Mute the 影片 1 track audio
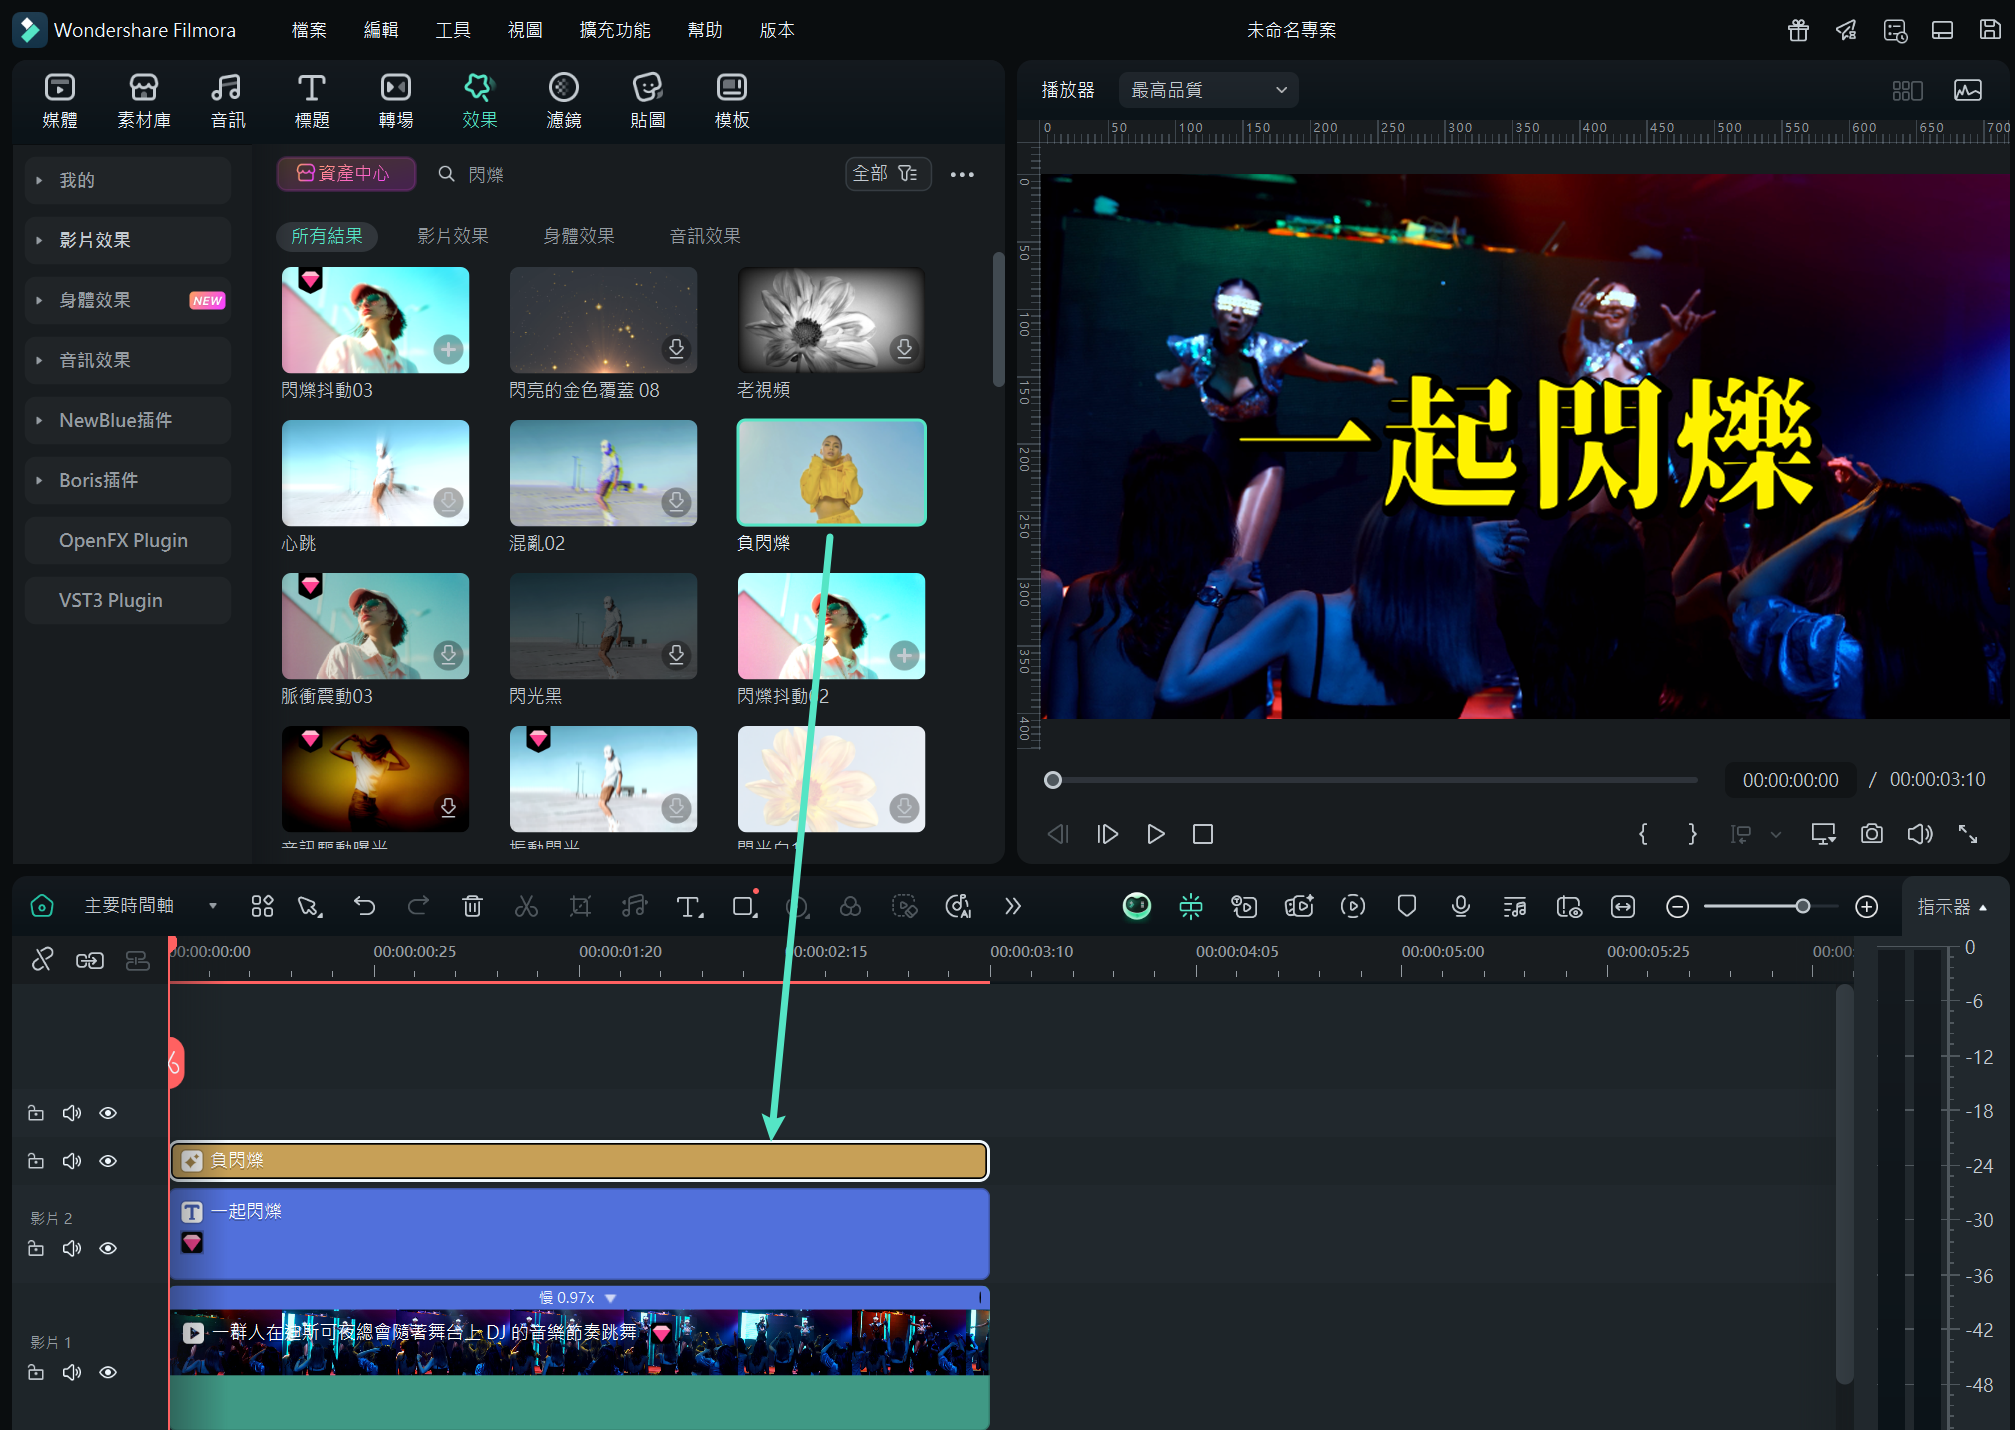This screenshot has width=2015, height=1430. click(72, 1372)
